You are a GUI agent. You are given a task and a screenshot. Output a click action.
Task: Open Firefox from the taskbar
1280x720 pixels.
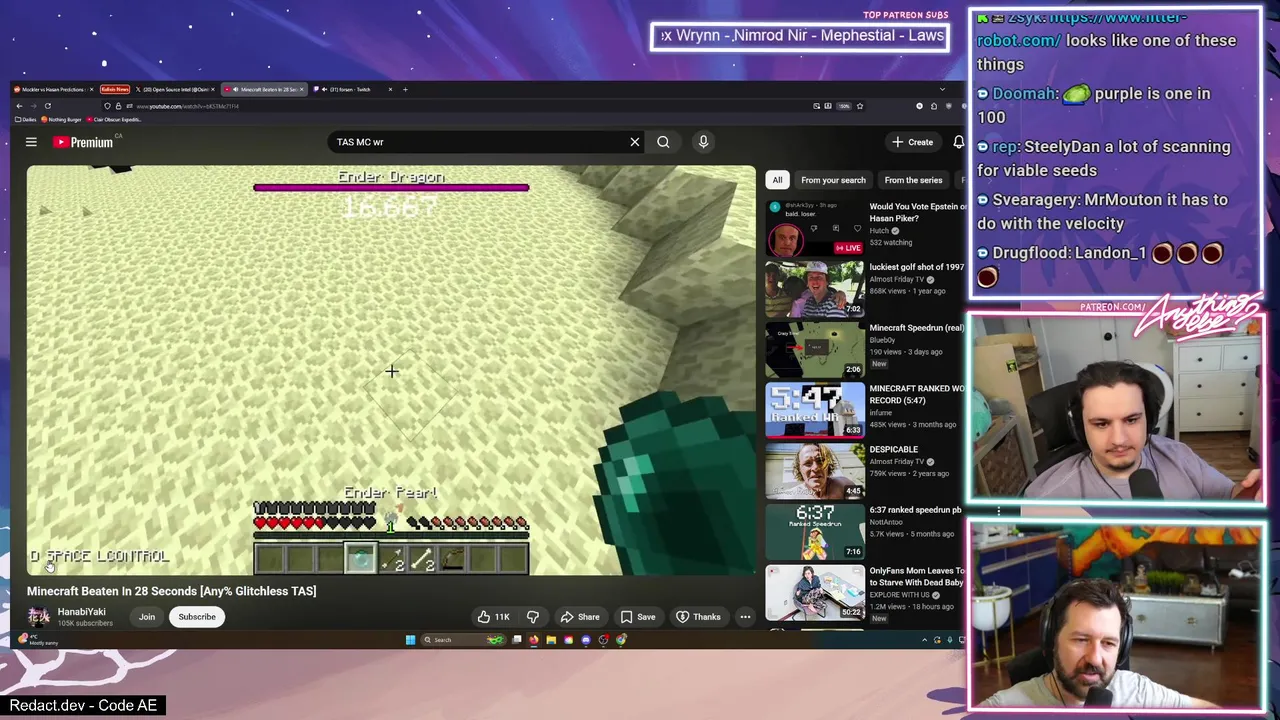[534, 640]
